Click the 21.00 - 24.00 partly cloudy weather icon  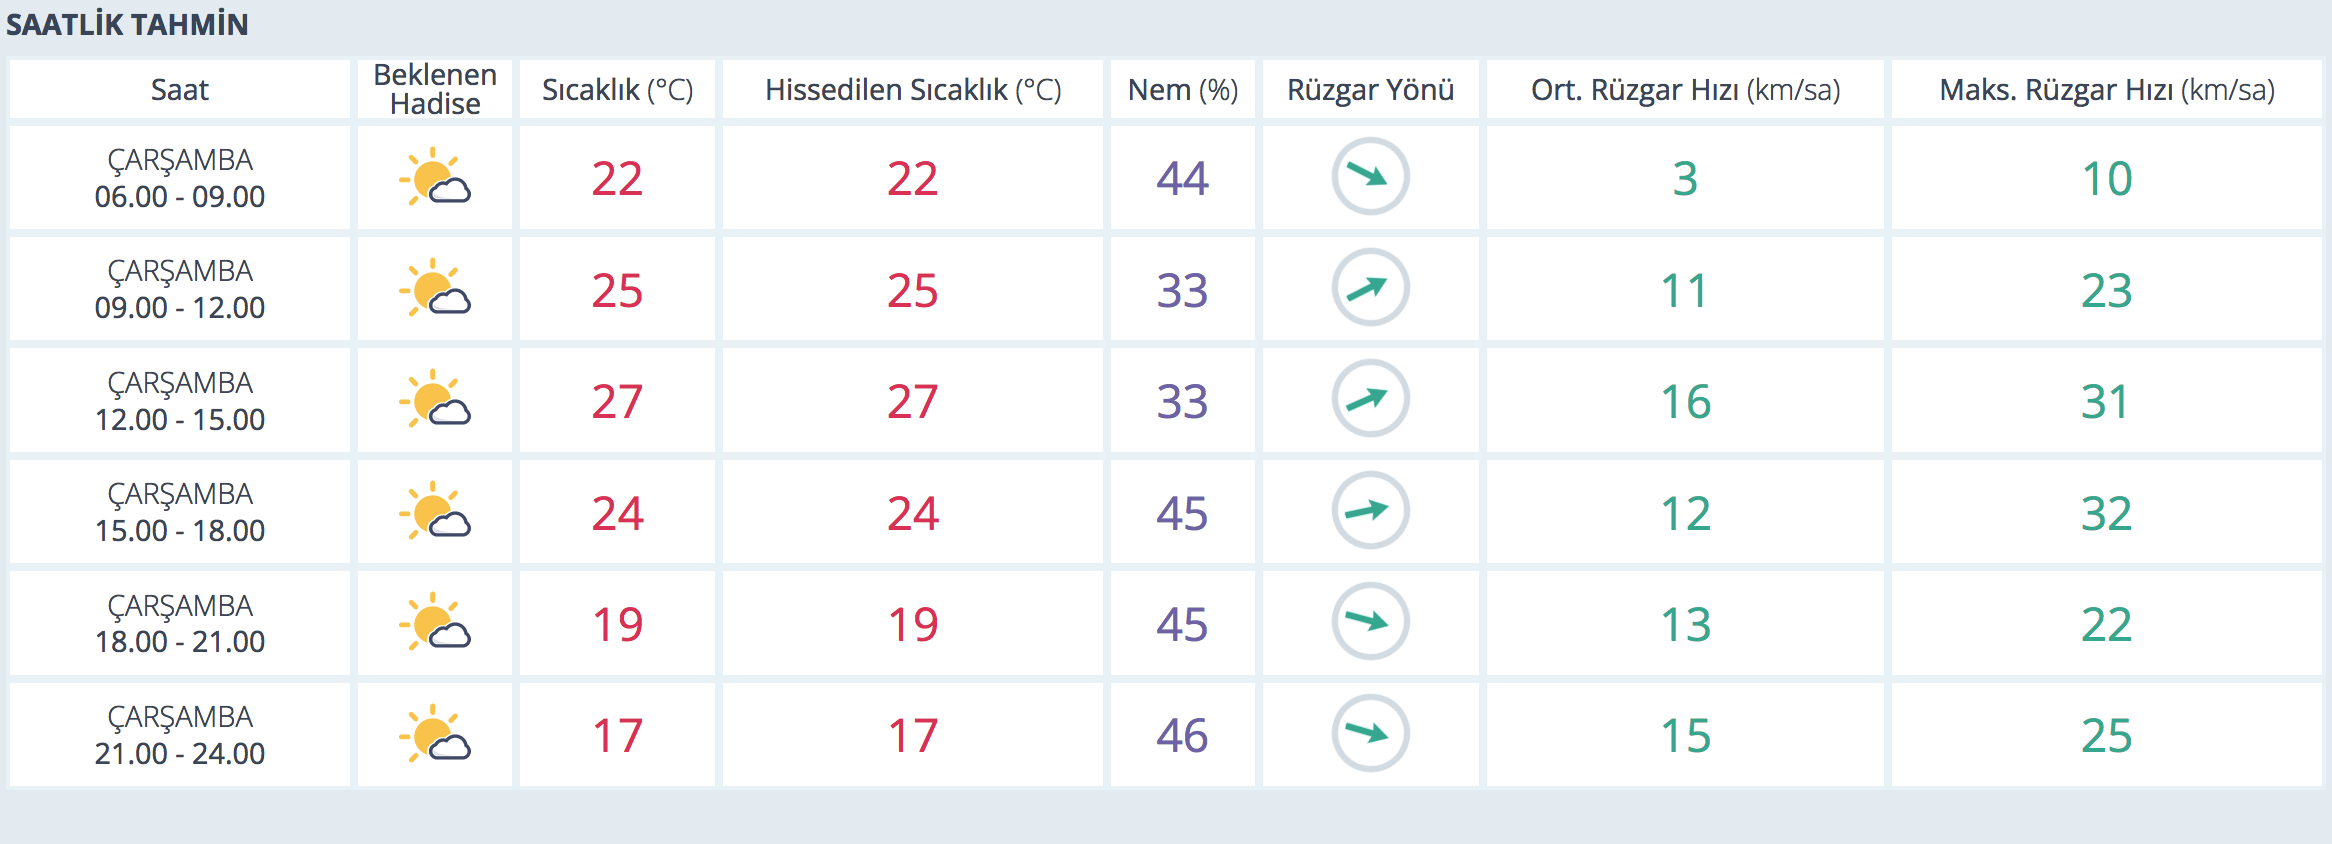[435, 734]
